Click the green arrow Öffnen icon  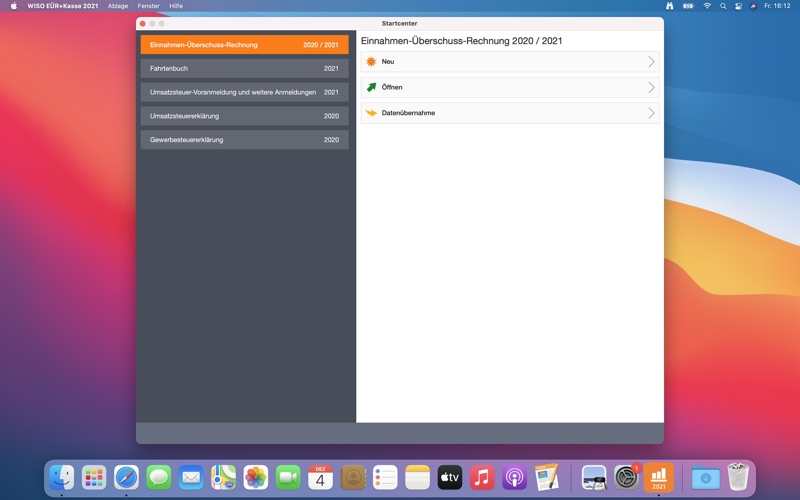tap(371, 87)
